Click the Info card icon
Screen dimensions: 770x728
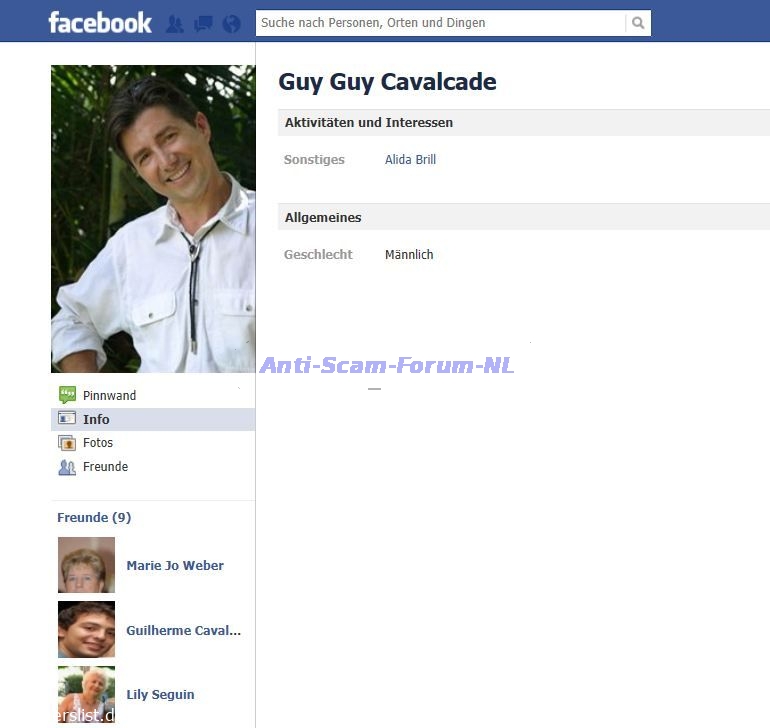pos(67,419)
